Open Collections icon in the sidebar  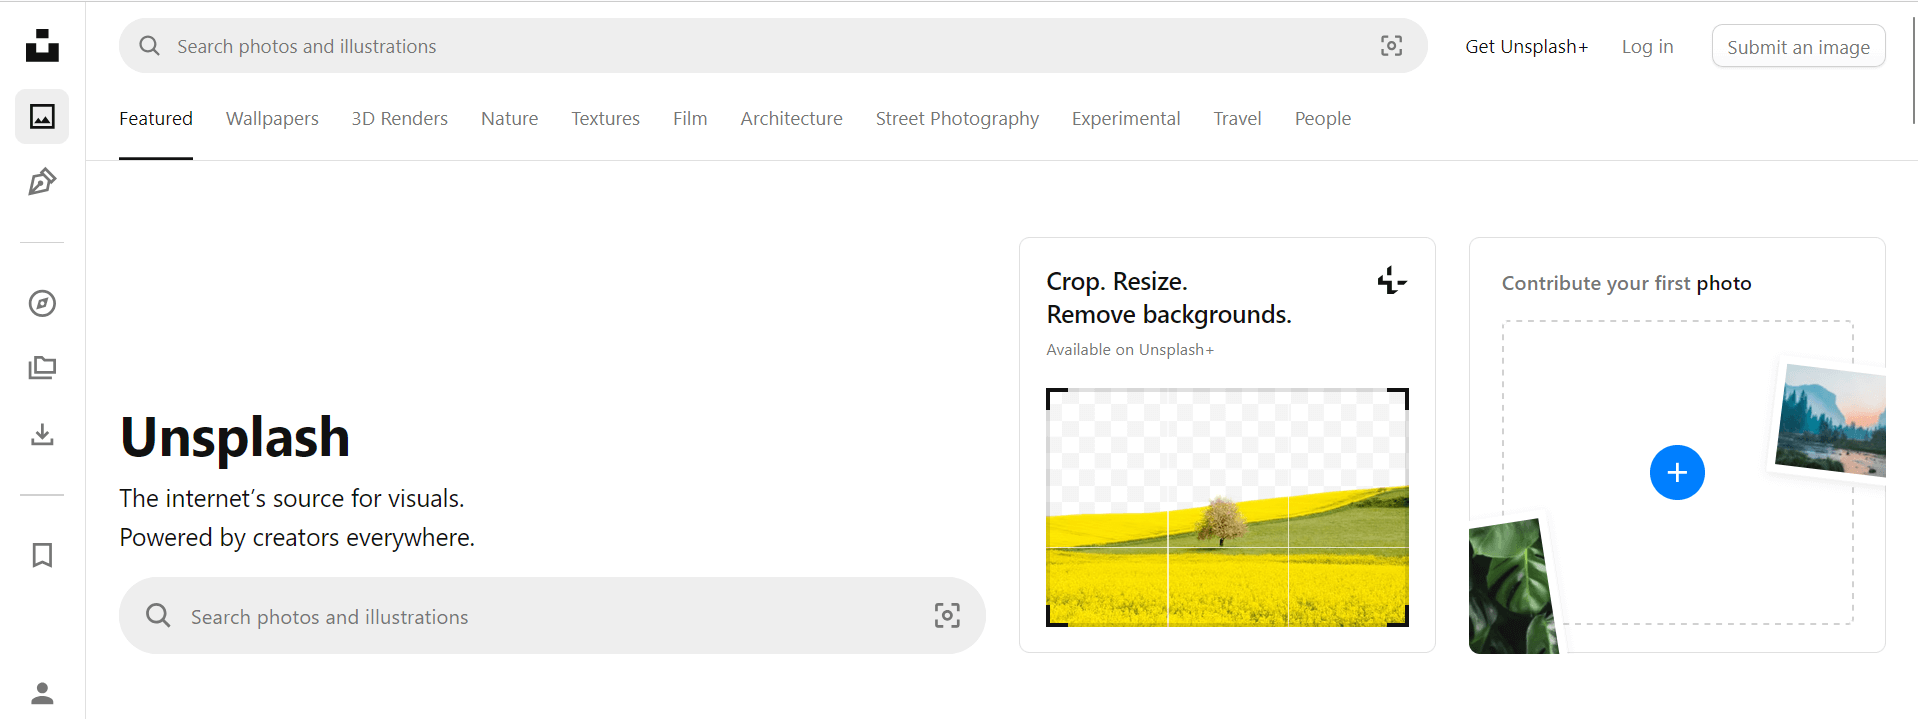pos(42,368)
